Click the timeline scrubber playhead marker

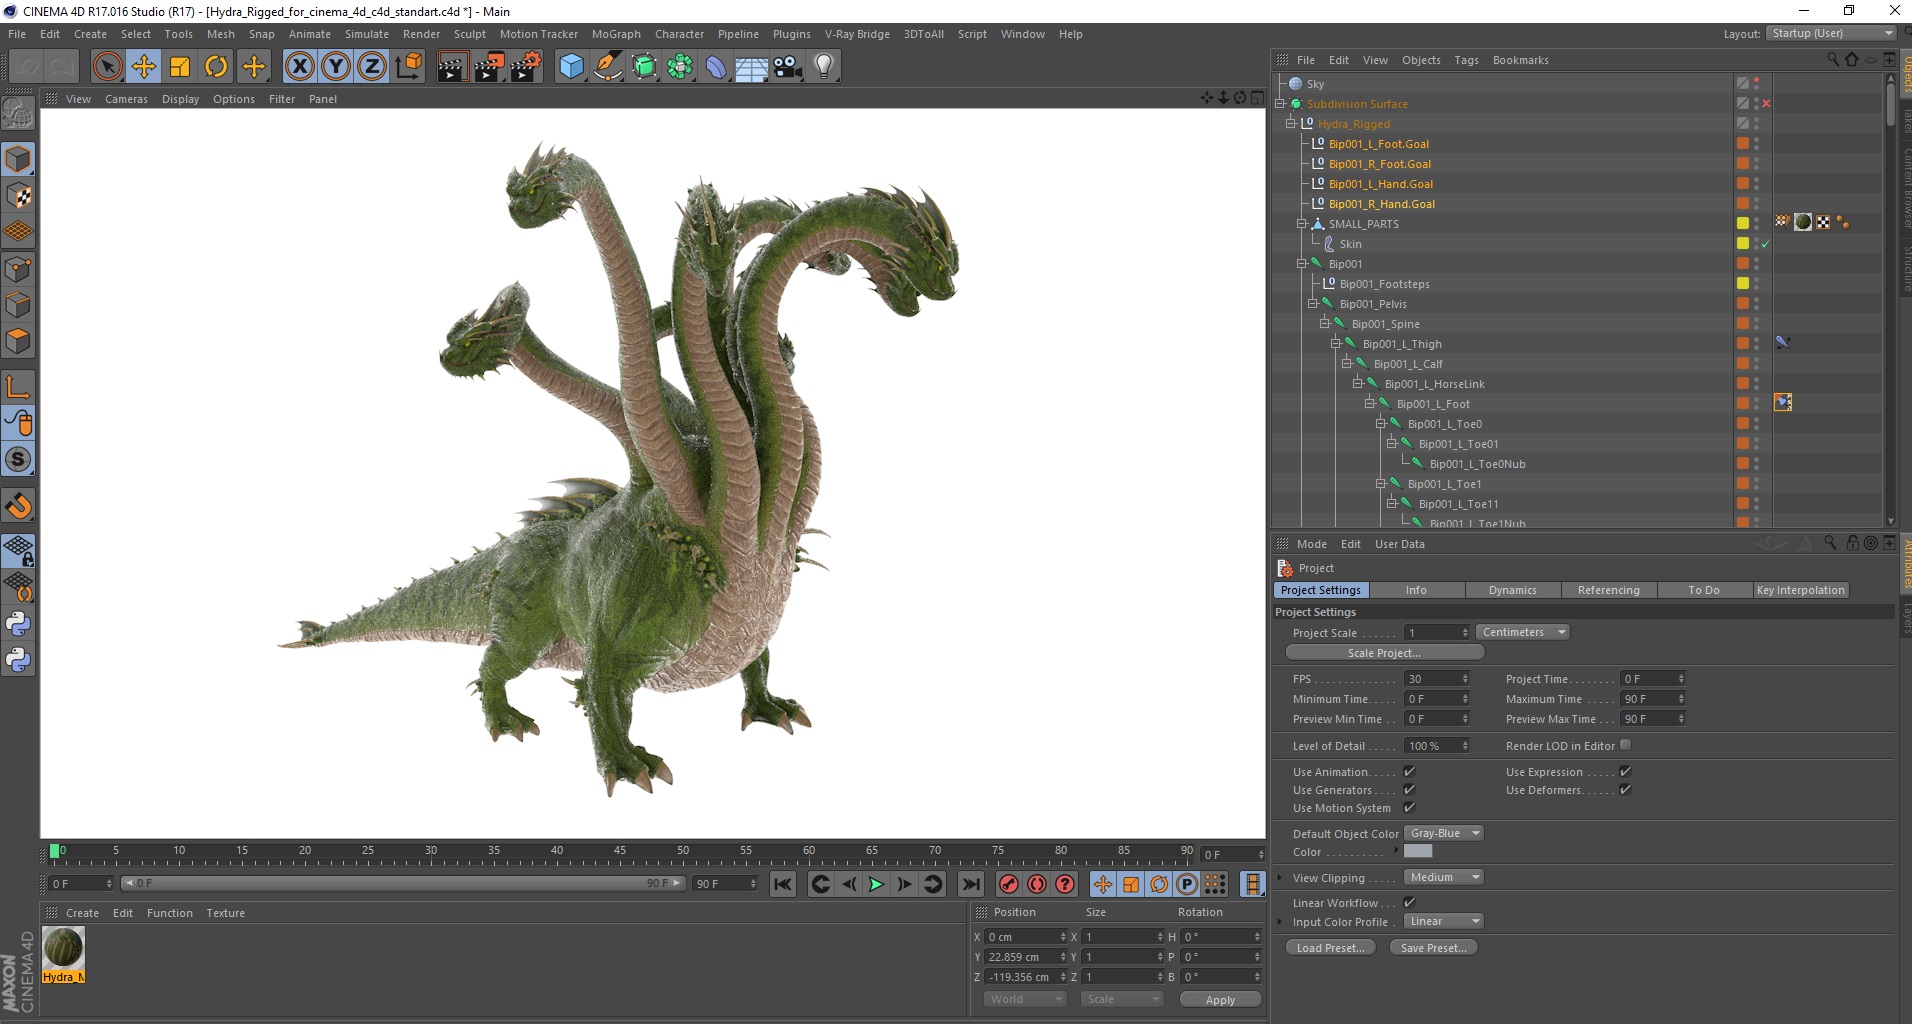pos(54,852)
